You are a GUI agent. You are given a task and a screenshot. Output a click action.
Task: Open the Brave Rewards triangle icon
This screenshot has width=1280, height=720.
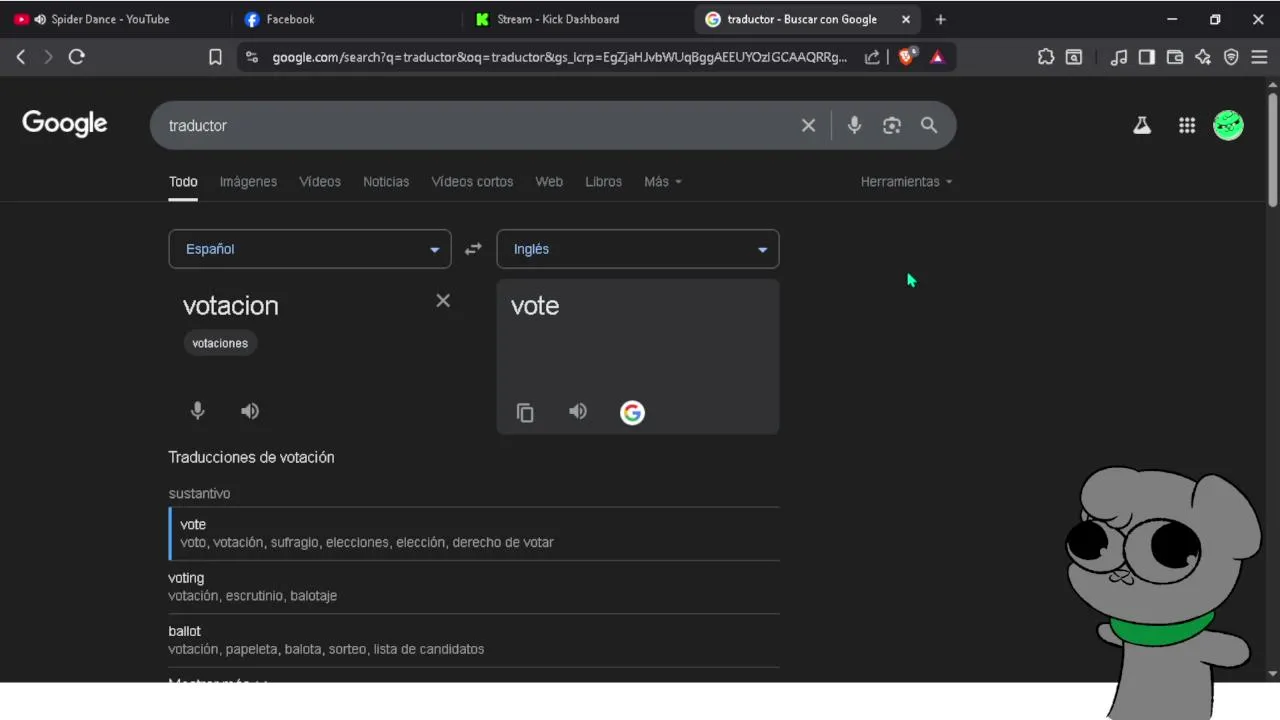[x=937, y=57]
